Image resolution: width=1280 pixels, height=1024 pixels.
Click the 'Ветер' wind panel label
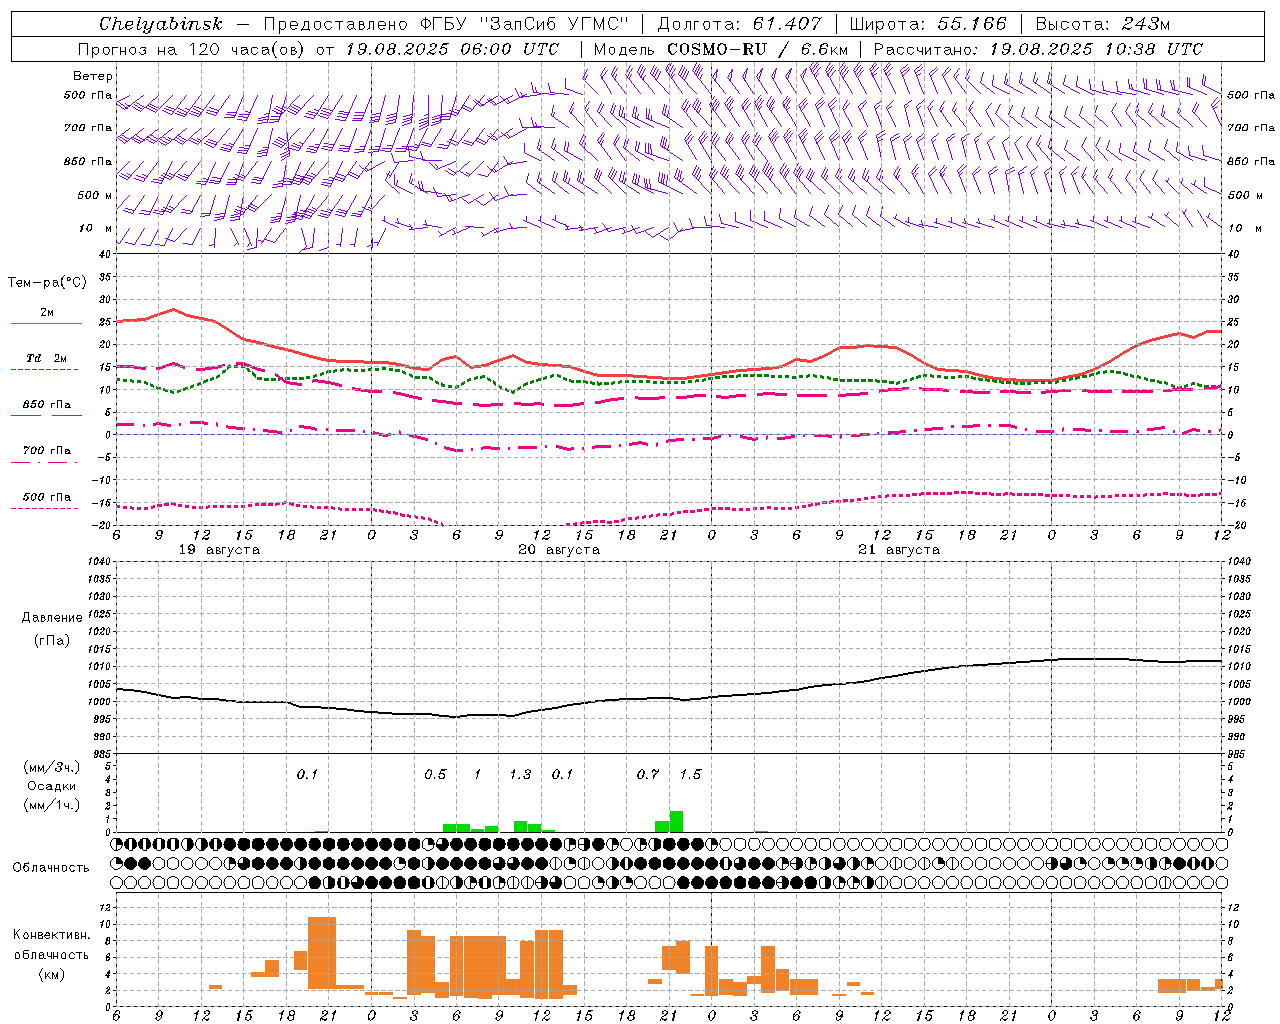coord(93,76)
